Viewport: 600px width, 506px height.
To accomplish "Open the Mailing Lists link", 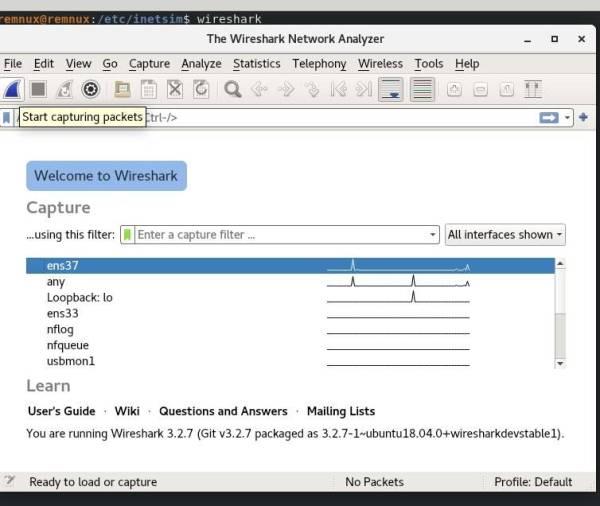I will click(340, 411).
